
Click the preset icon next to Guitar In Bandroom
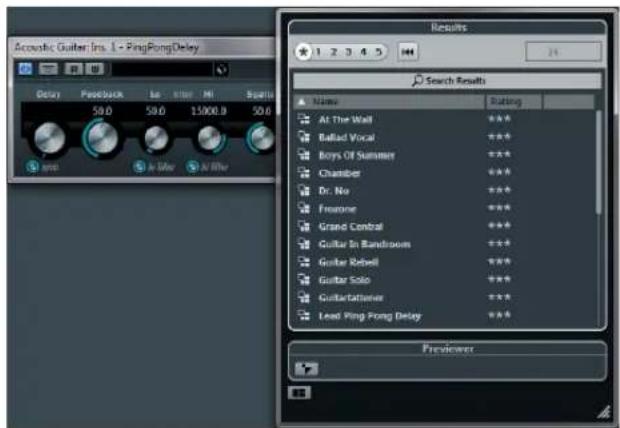coord(304,244)
